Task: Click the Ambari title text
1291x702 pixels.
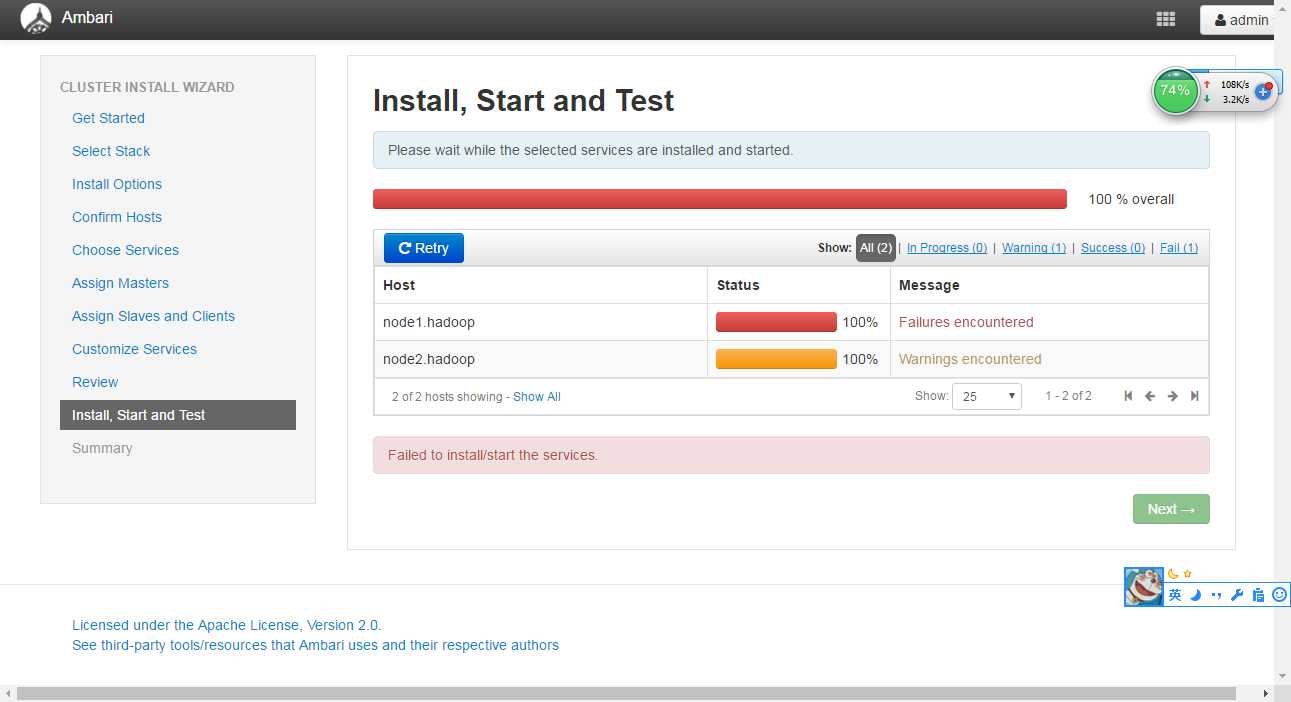Action: coord(87,18)
